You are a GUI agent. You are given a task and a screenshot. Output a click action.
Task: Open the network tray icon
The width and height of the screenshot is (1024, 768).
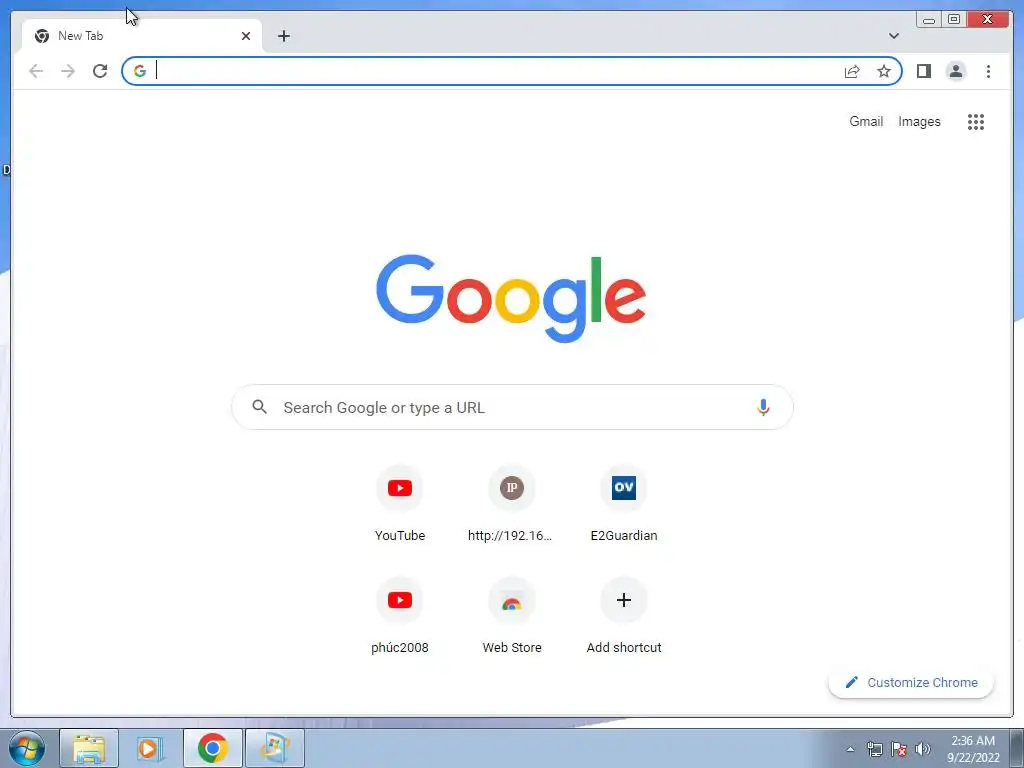click(x=874, y=749)
